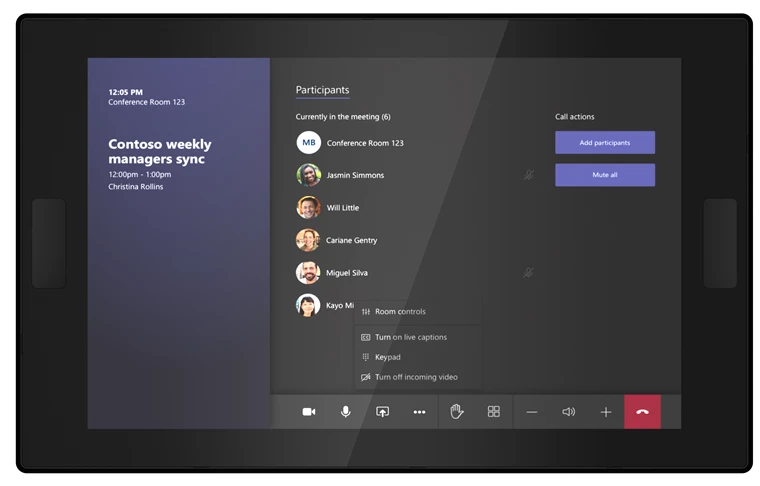This screenshot has height=486, width=760.
Task: Toggle the camera video icon
Action: click(x=309, y=412)
